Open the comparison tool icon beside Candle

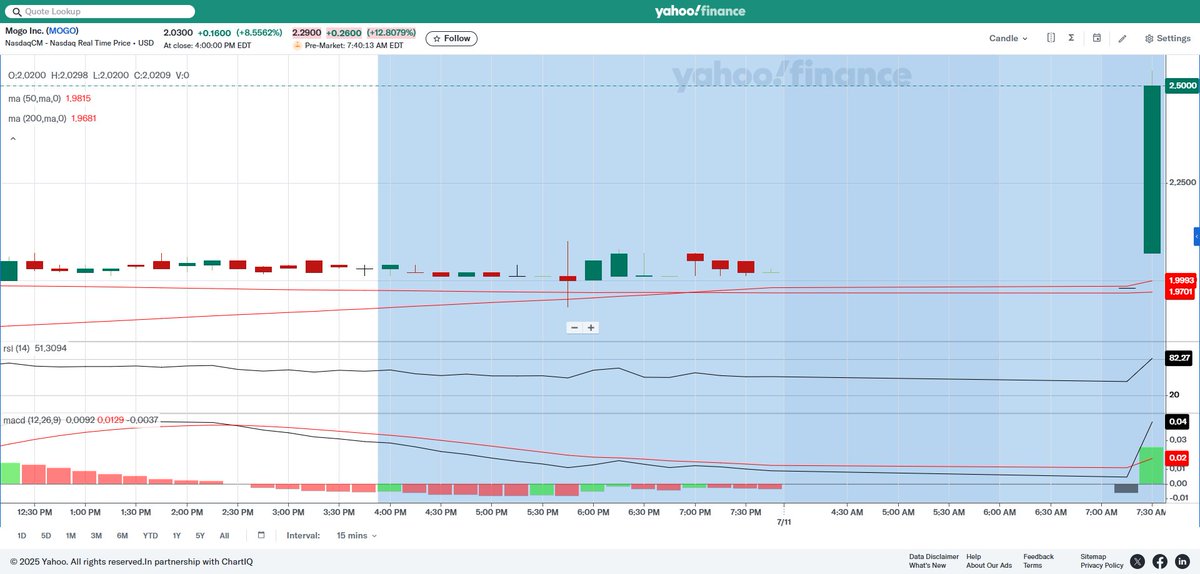click(x=1051, y=38)
